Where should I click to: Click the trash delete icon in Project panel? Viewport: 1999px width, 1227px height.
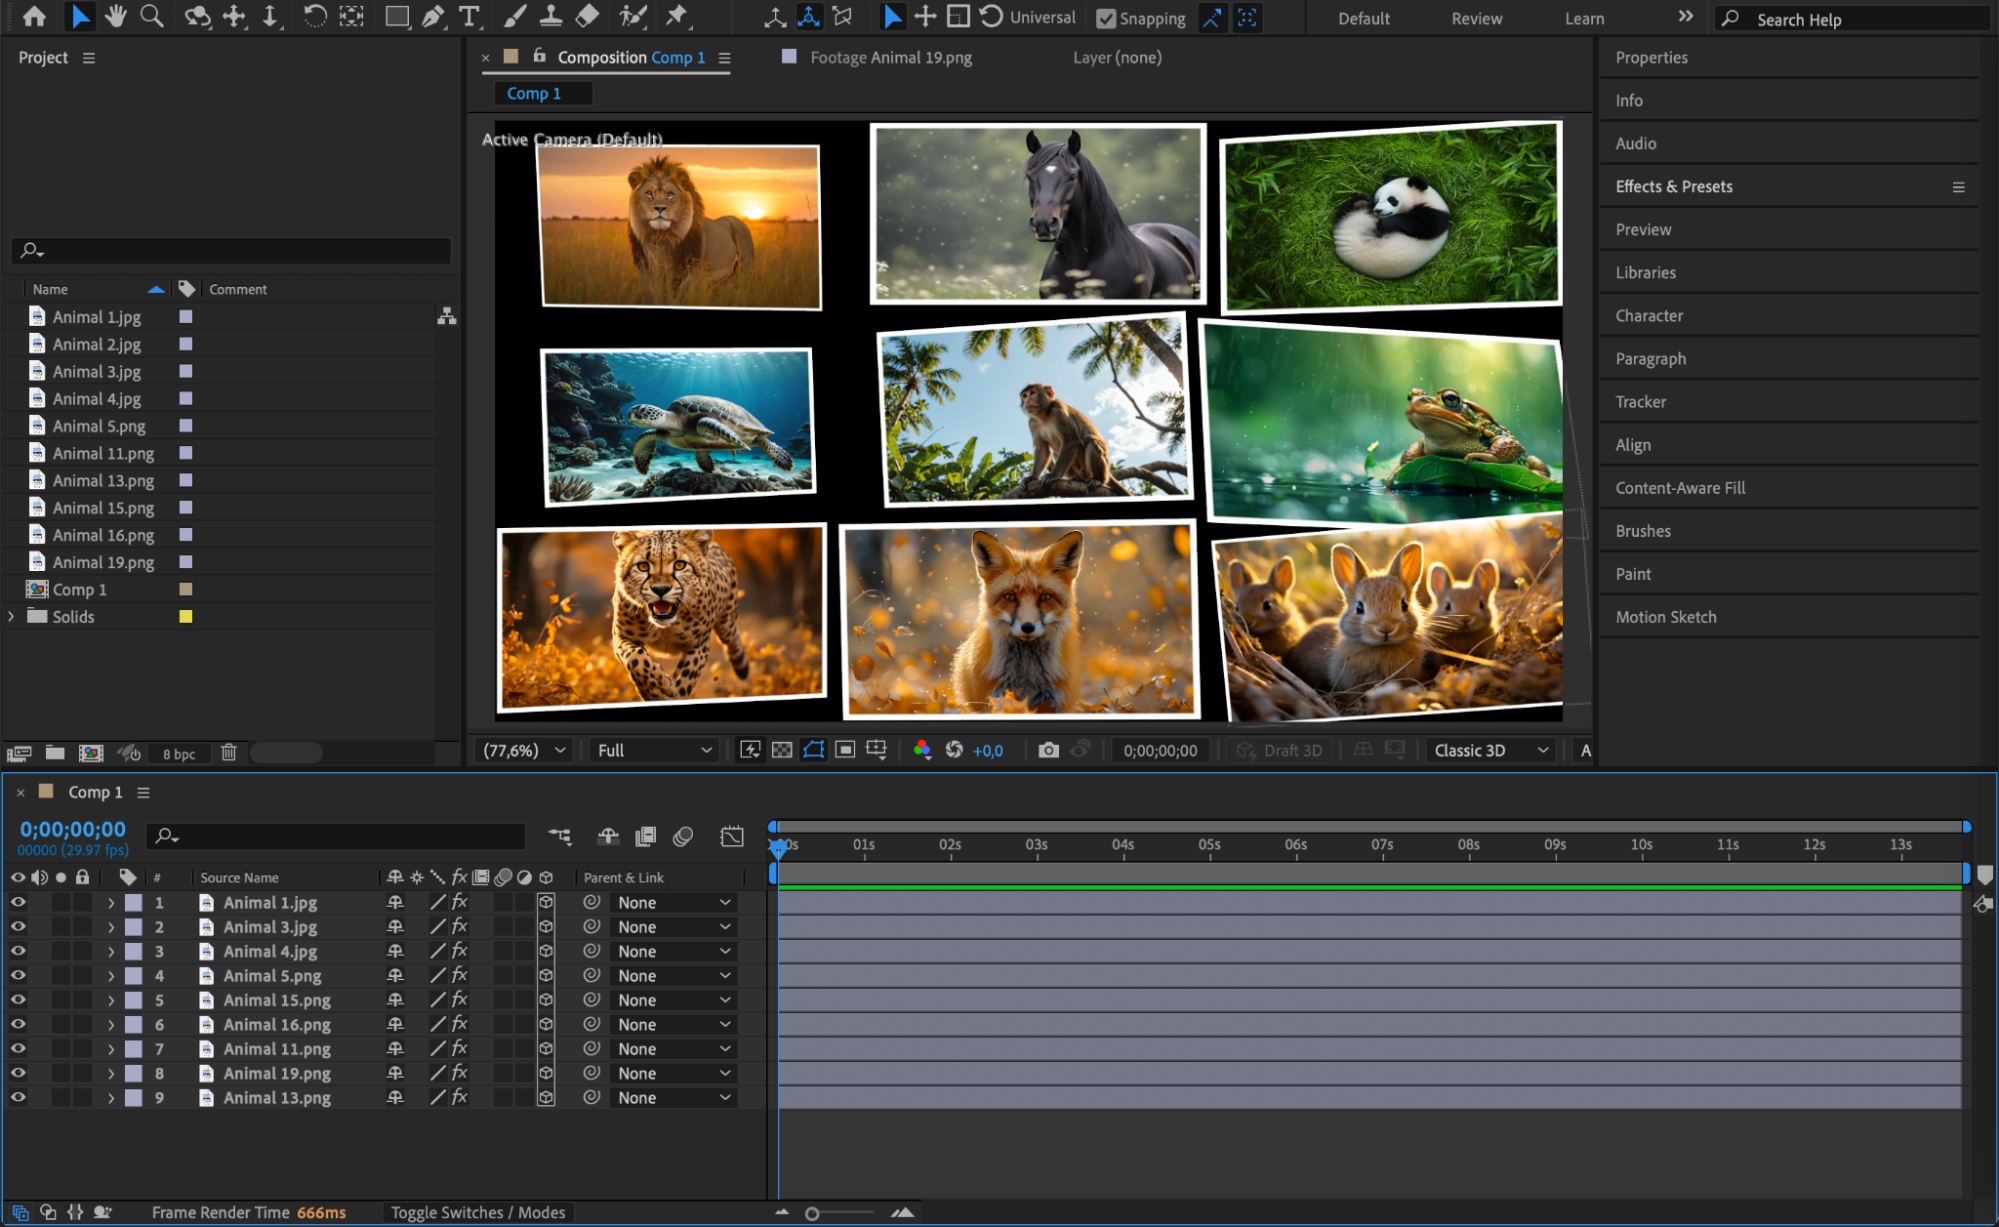tap(229, 753)
